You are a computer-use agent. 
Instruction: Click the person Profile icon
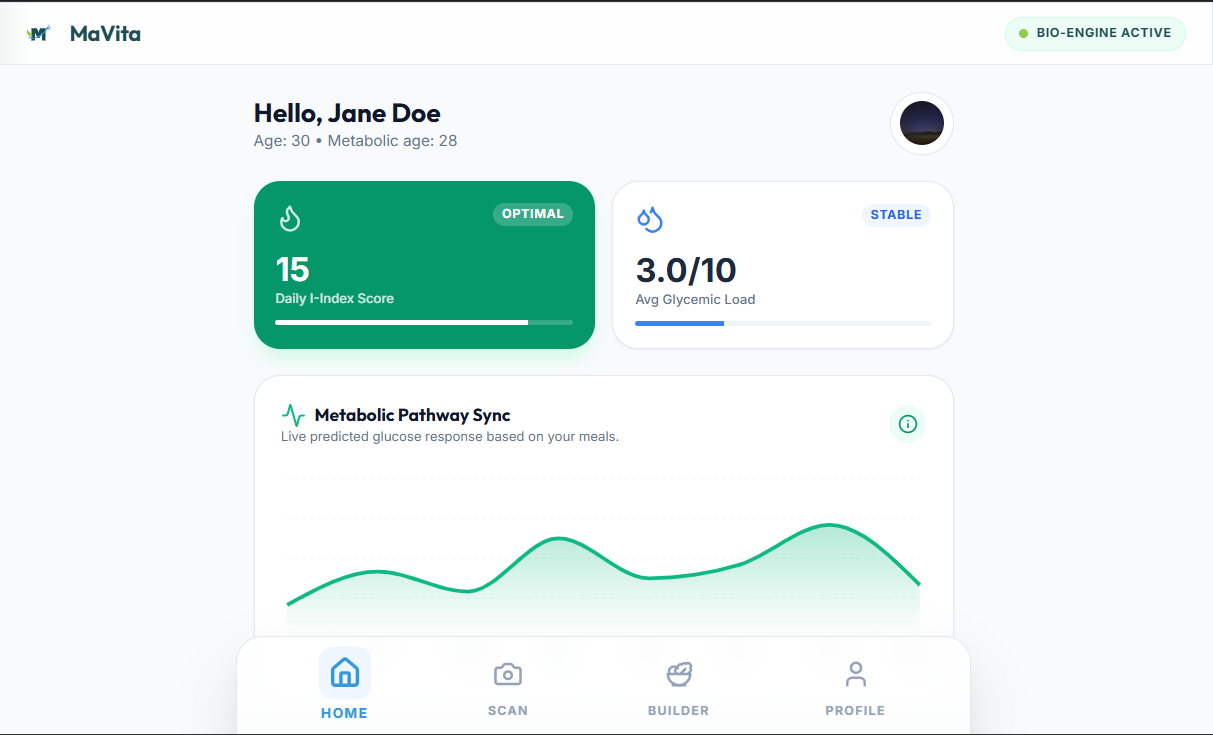coord(855,674)
